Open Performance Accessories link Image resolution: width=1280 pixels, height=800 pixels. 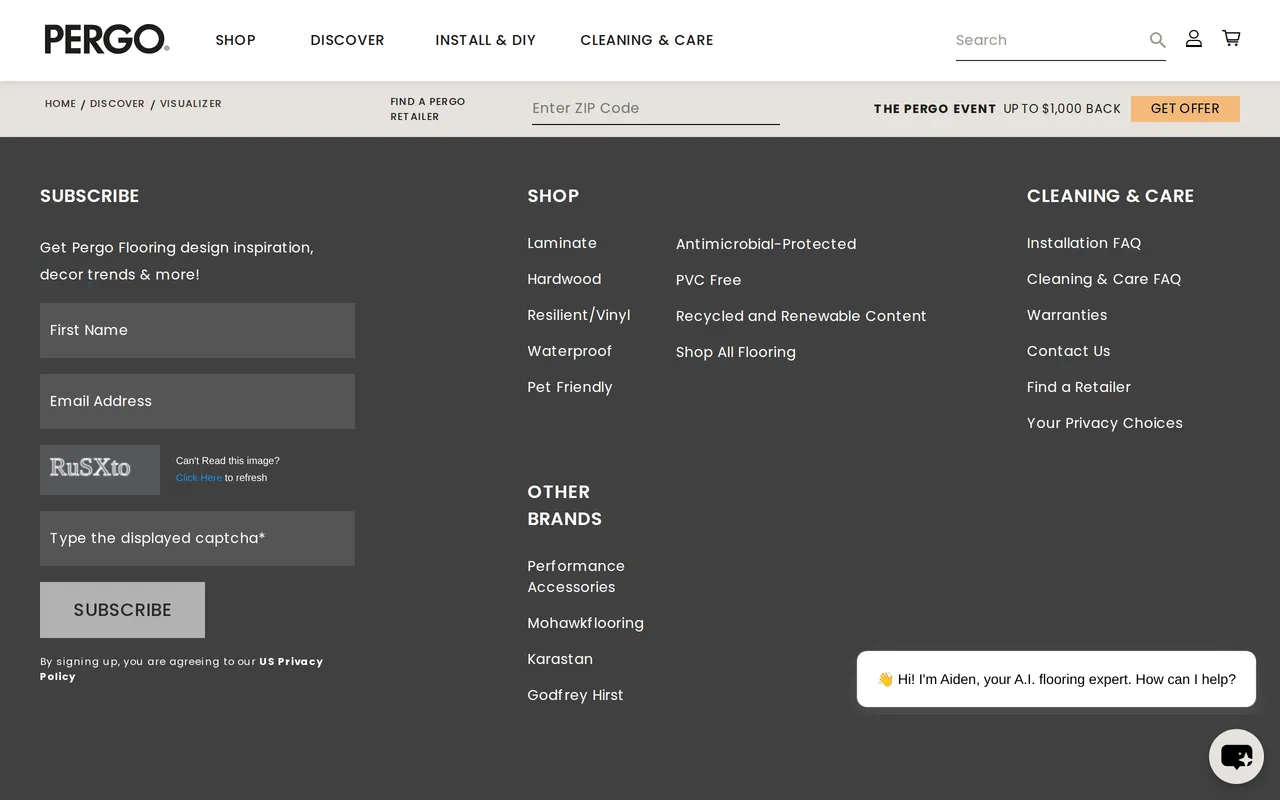tap(576, 576)
